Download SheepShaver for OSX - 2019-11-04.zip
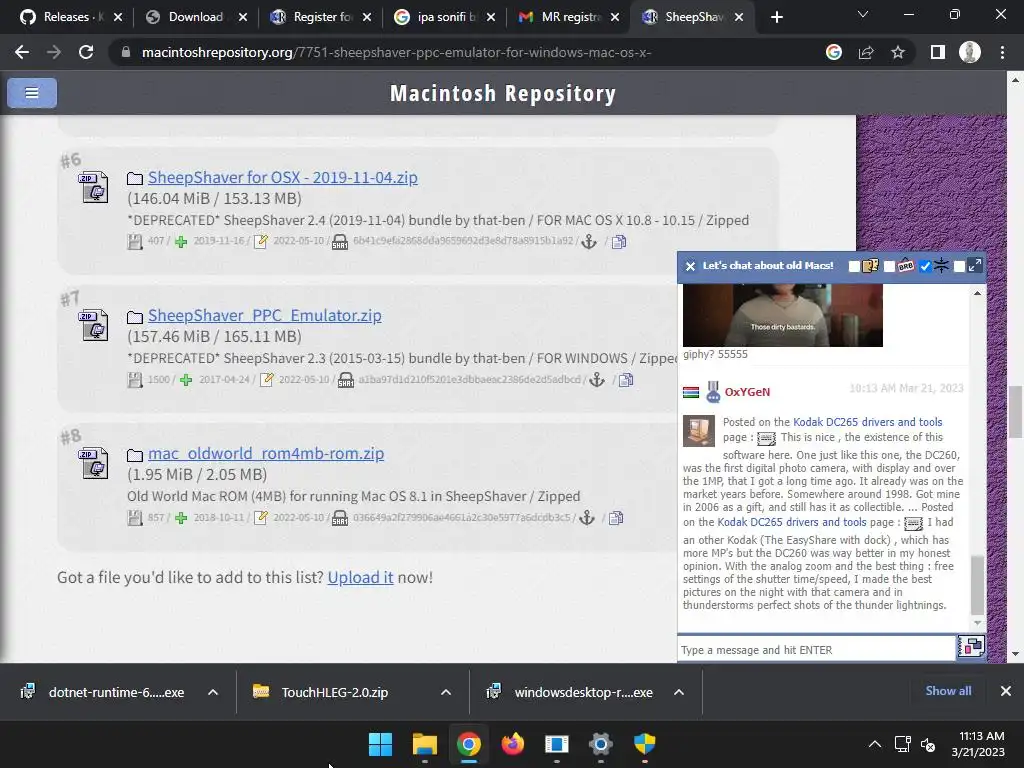This screenshot has width=1024, height=768. pos(282,177)
